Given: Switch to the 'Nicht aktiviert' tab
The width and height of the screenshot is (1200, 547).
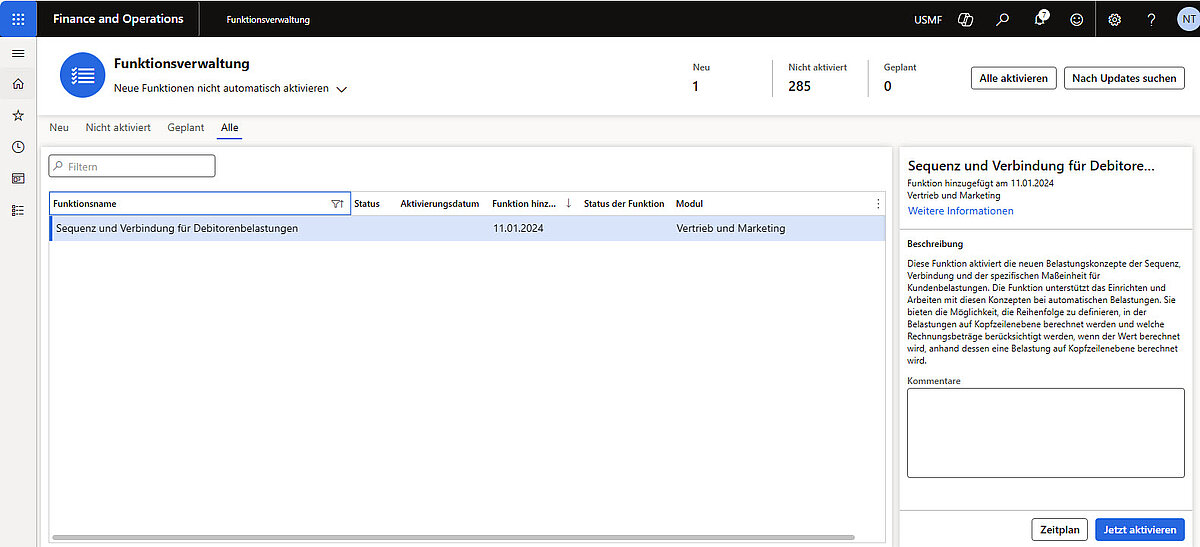Looking at the screenshot, I should (x=118, y=128).
